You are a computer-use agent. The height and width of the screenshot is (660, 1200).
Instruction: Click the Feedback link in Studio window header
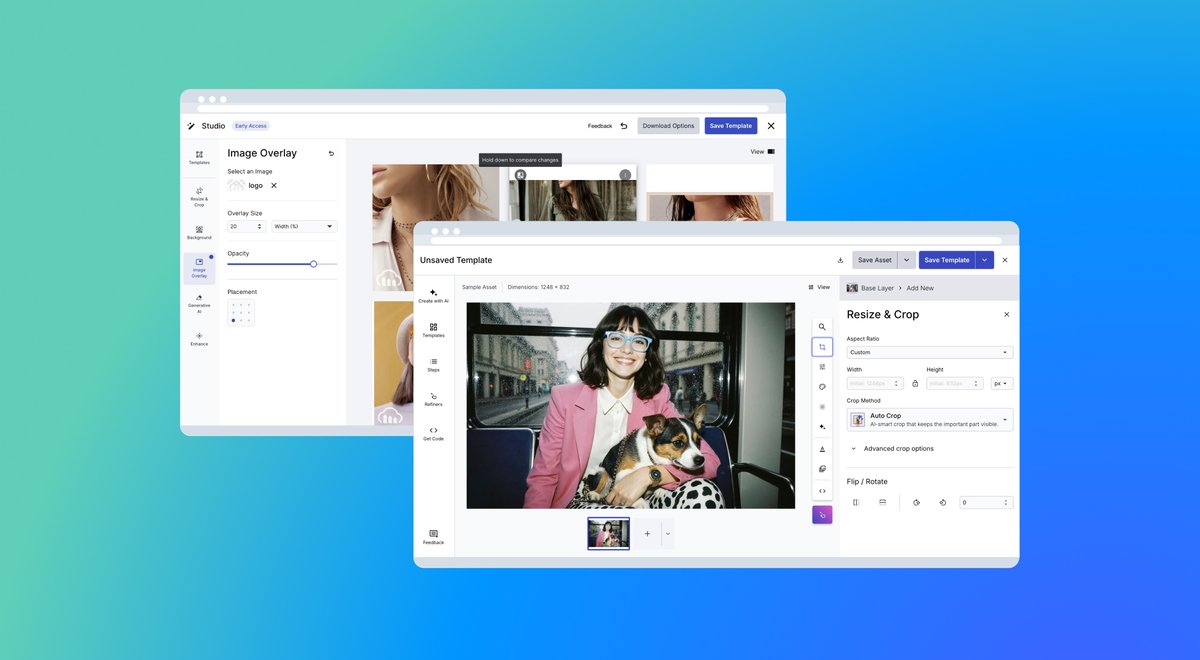(600, 126)
